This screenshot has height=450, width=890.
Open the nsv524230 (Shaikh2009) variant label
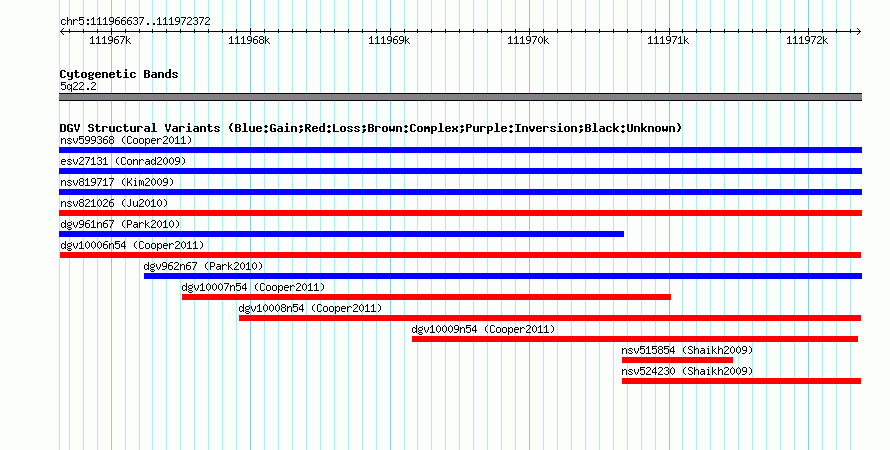pyautogui.click(x=687, y=371)
